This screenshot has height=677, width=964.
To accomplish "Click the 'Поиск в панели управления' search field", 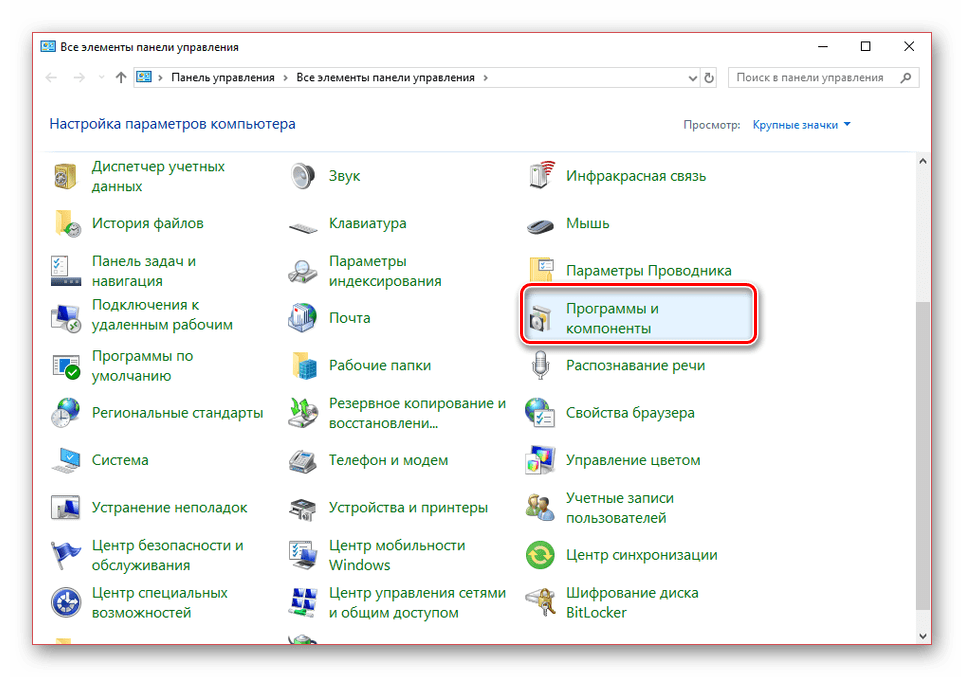I will pos(823,78).
